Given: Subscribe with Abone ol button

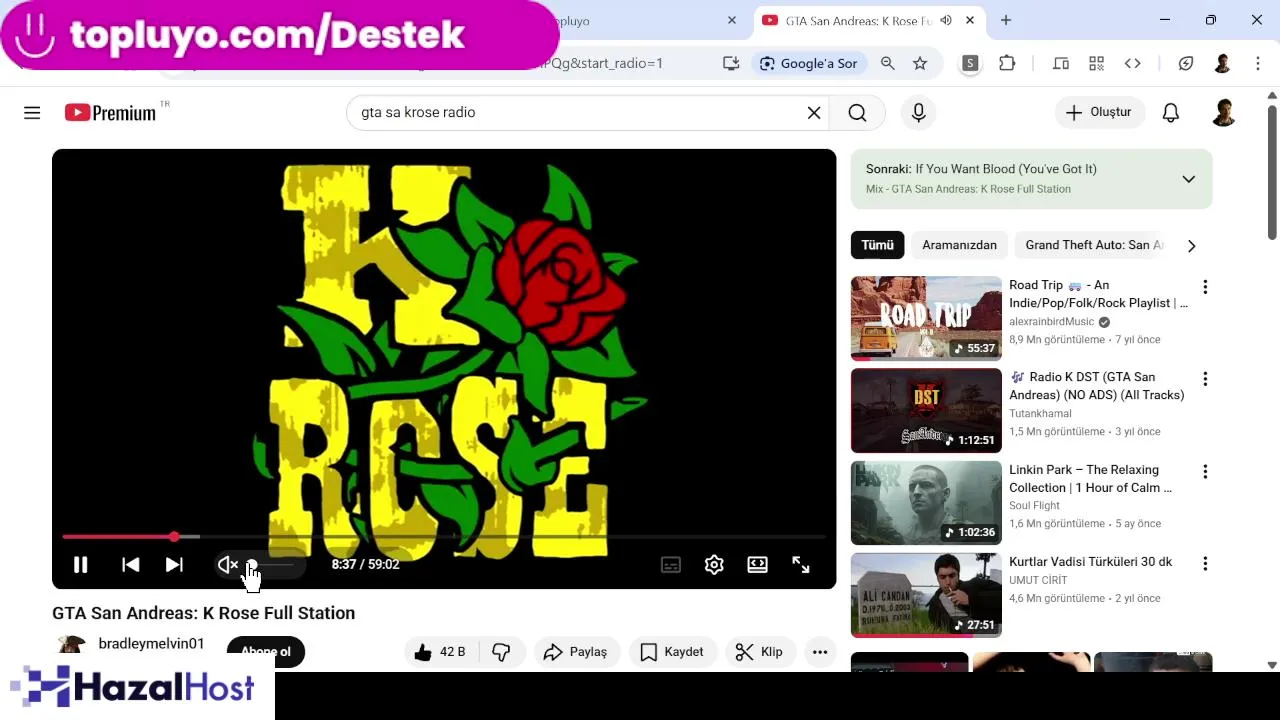Looking at the screenshot, I should [266, 652].
